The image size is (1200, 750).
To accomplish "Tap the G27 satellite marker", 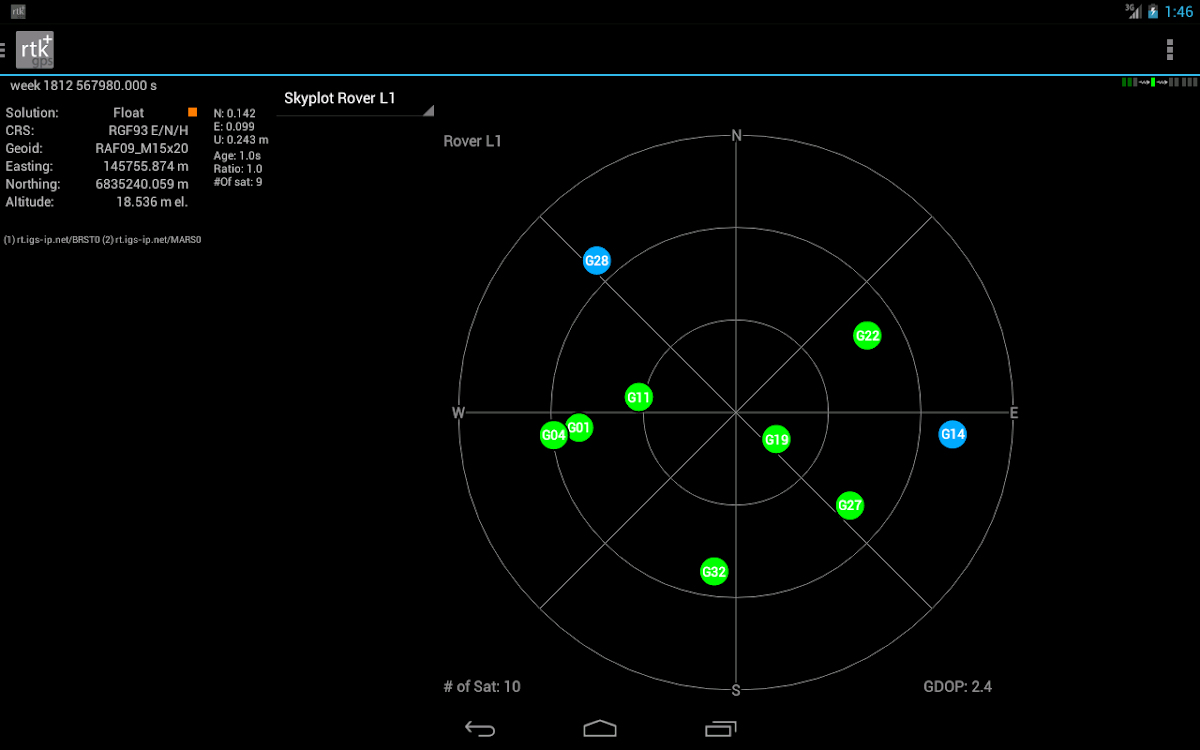I will coord(850,505).
